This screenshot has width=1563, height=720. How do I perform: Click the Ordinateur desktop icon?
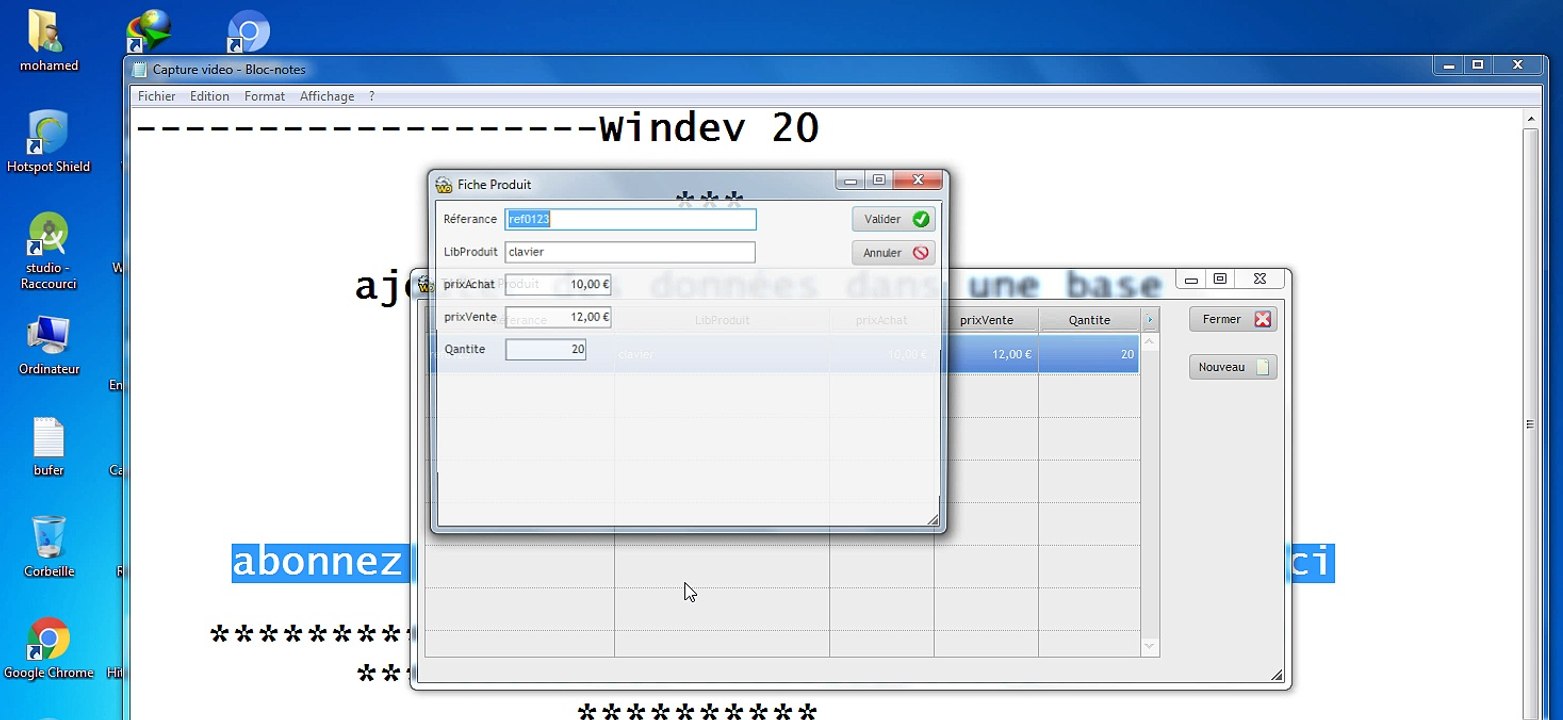pos(48,345)
